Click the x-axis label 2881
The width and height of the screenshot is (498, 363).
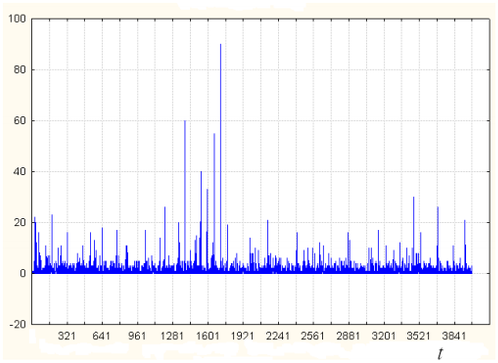click(x=348, y=336)
